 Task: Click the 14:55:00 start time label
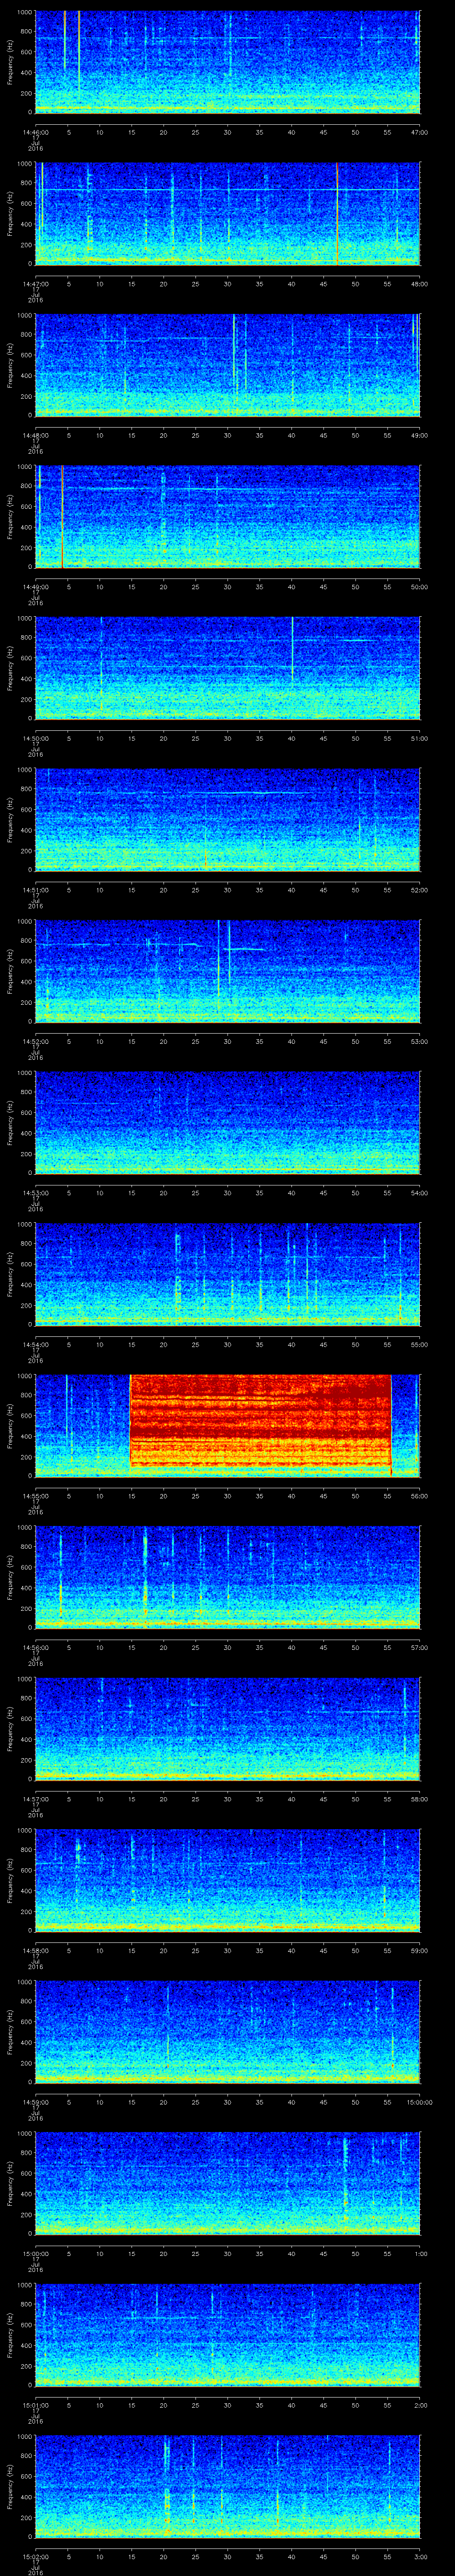36,1496
